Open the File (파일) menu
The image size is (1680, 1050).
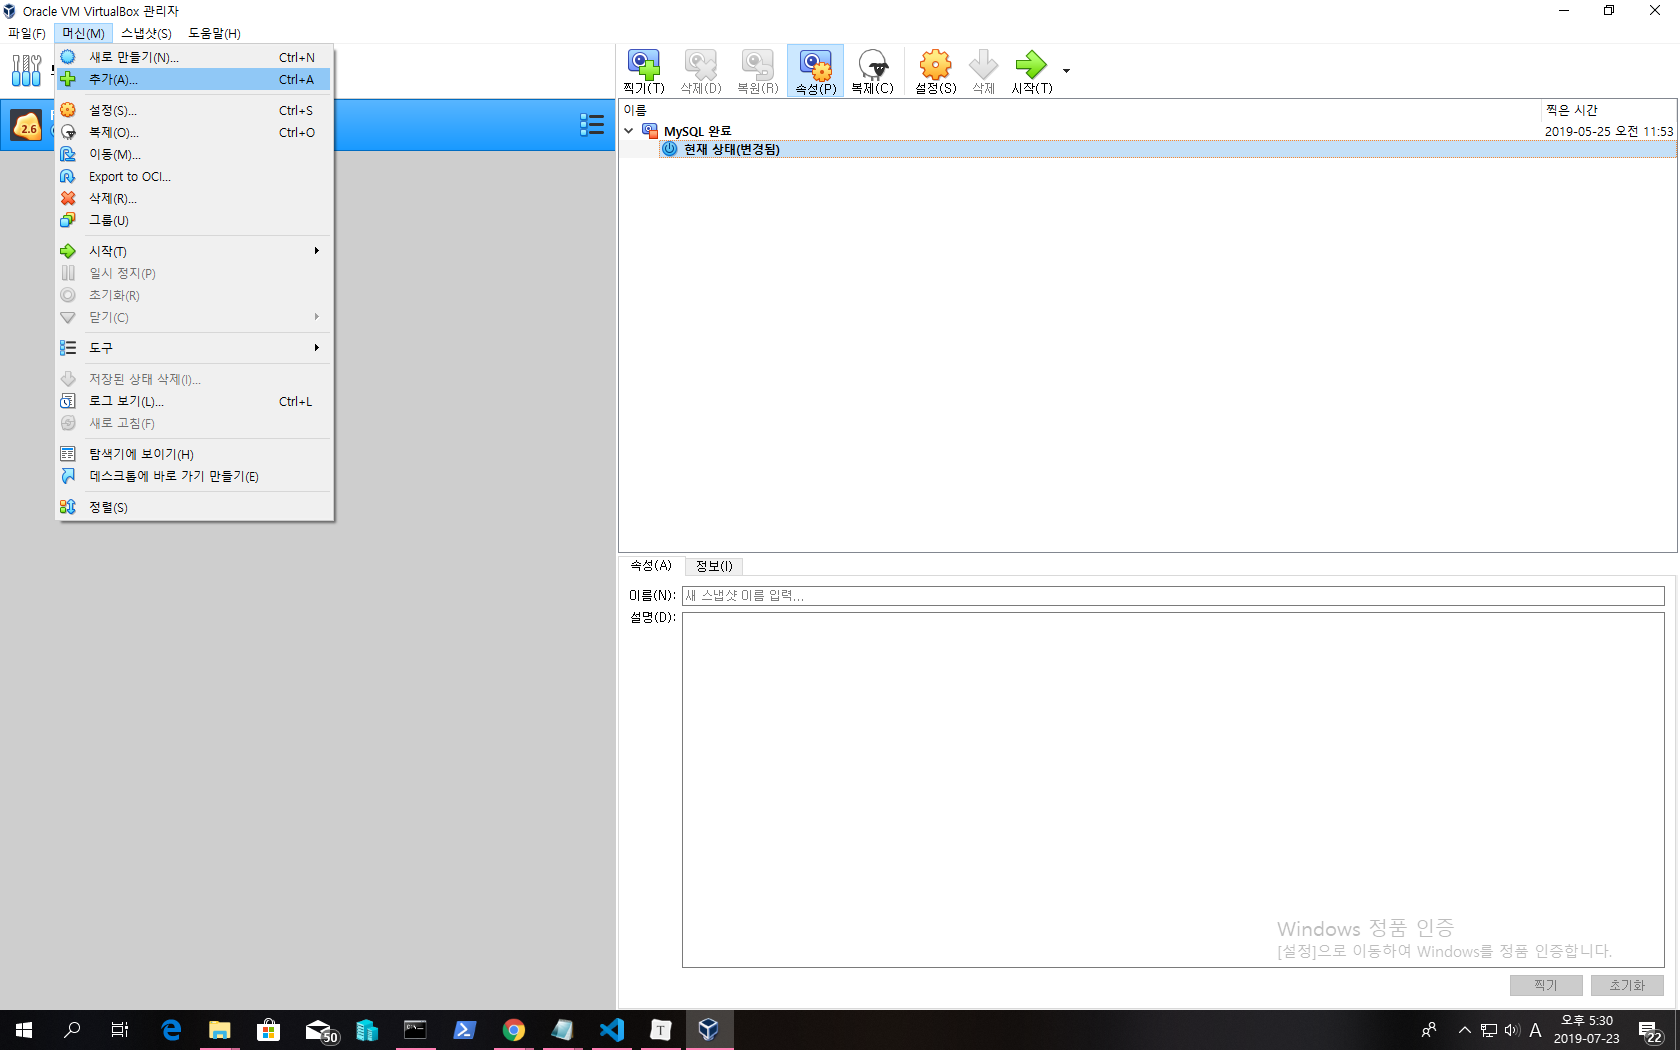coord(27,33)
